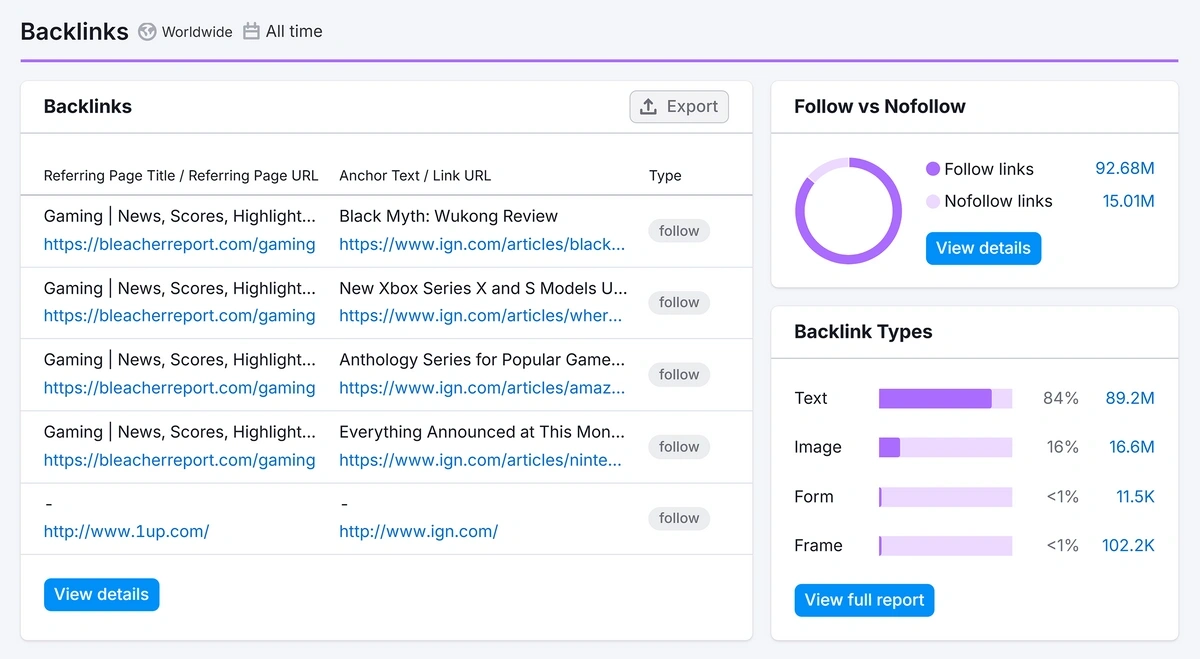Open ign.com link under Anthology Series

pos(482,388)
